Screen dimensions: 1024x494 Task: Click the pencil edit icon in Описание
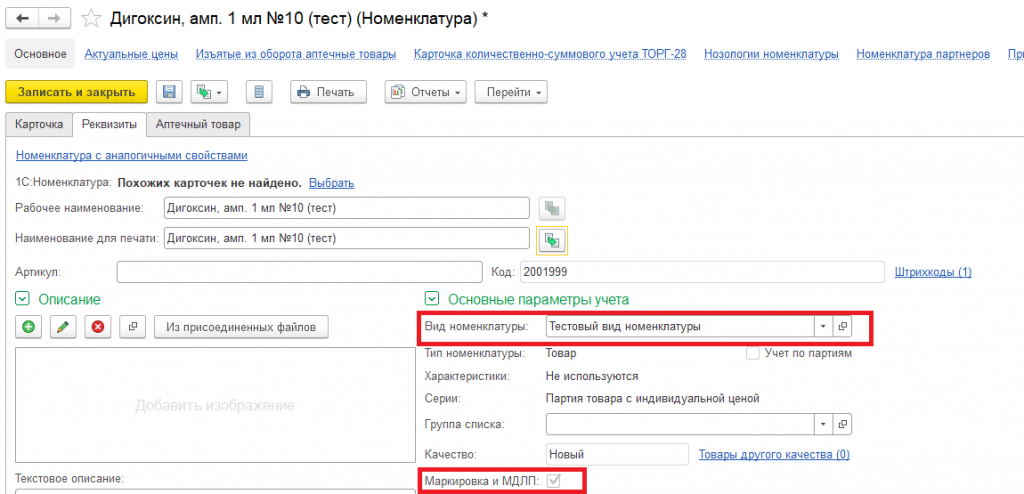(x=63, y=327)
